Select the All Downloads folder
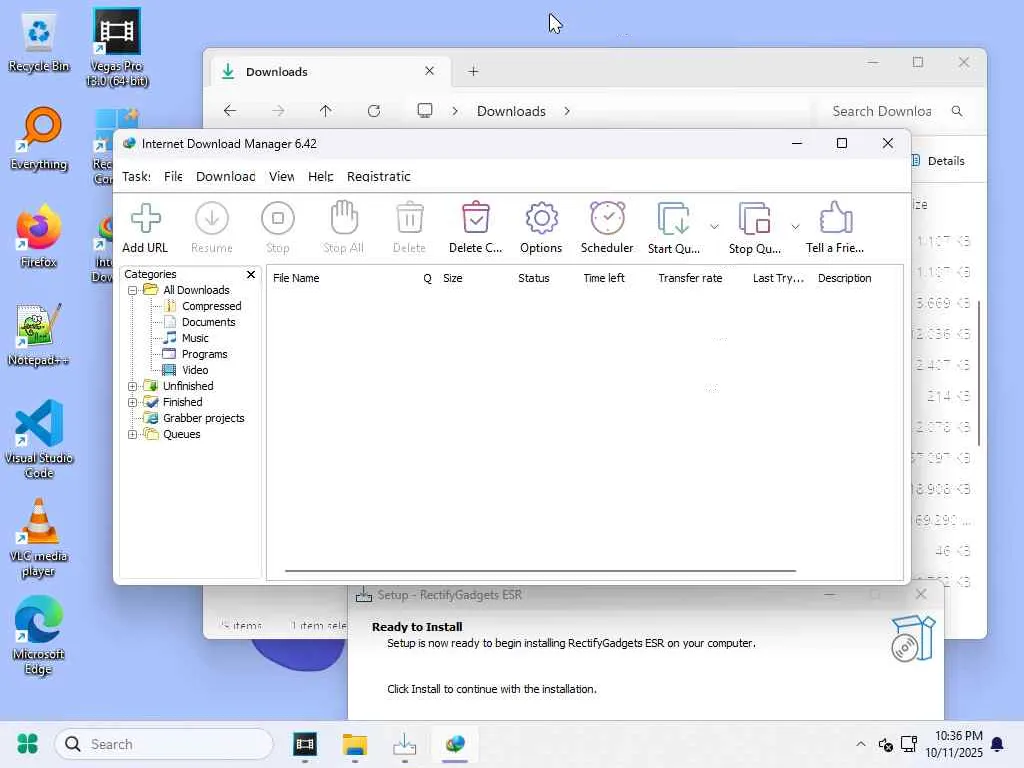This screenshot has width=1024, height=768. (196, 290)
